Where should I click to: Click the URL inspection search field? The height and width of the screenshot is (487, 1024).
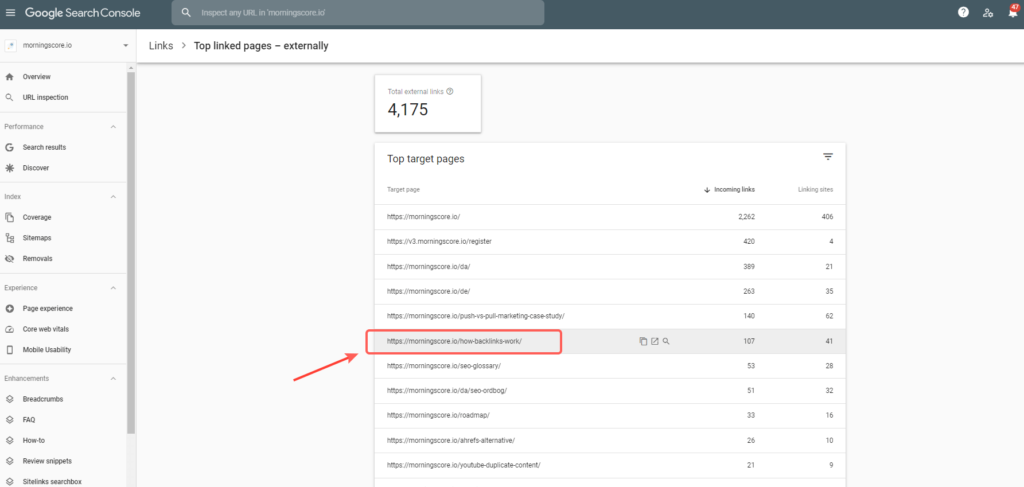(x=360, y=13)
